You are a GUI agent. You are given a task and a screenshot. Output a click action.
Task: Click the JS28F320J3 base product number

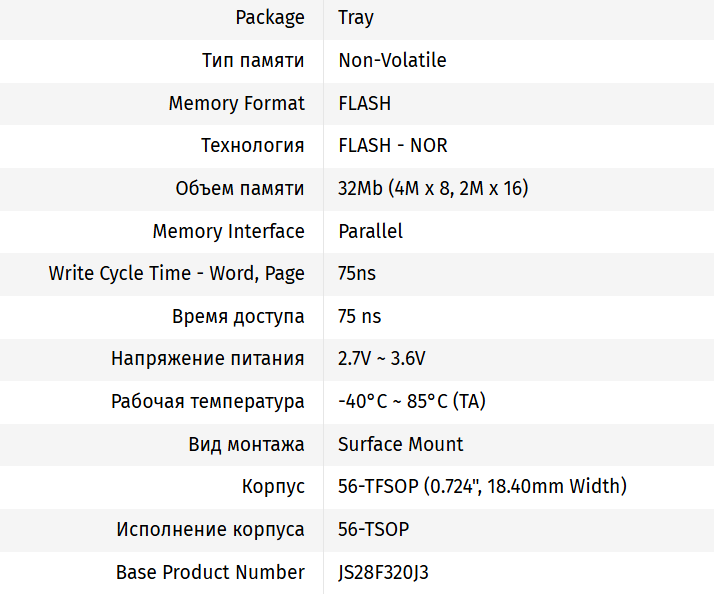[383, 572]
